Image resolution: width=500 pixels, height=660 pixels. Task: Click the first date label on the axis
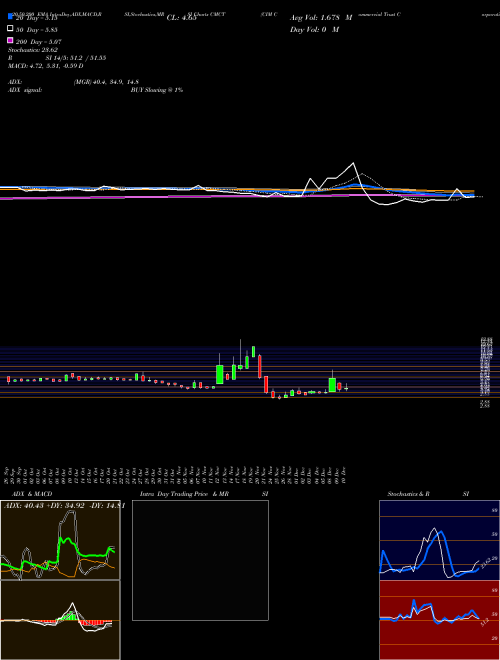(7, 476)
